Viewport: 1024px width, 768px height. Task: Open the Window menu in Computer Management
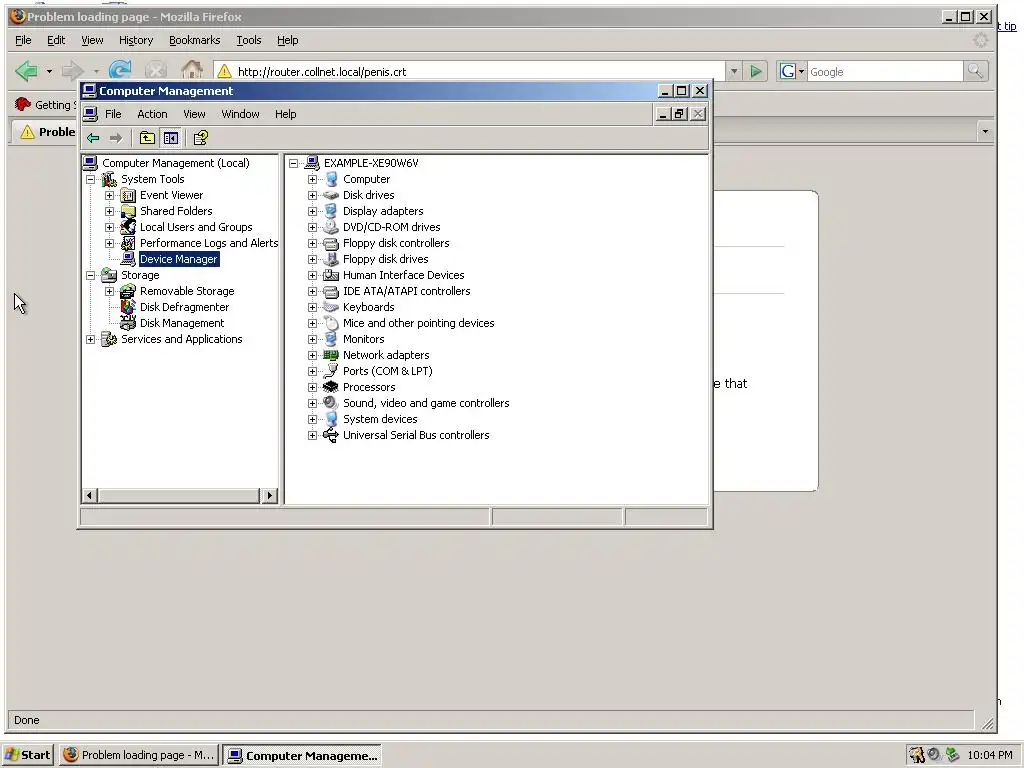[x=240, y=114]
